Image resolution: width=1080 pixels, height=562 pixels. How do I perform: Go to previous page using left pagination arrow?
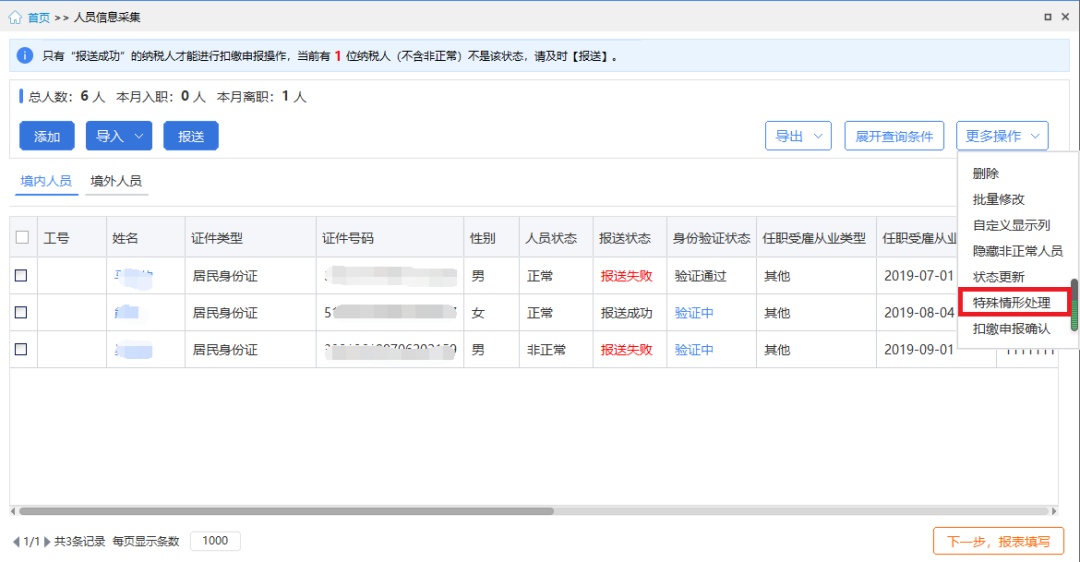click(x=16, y=541)
